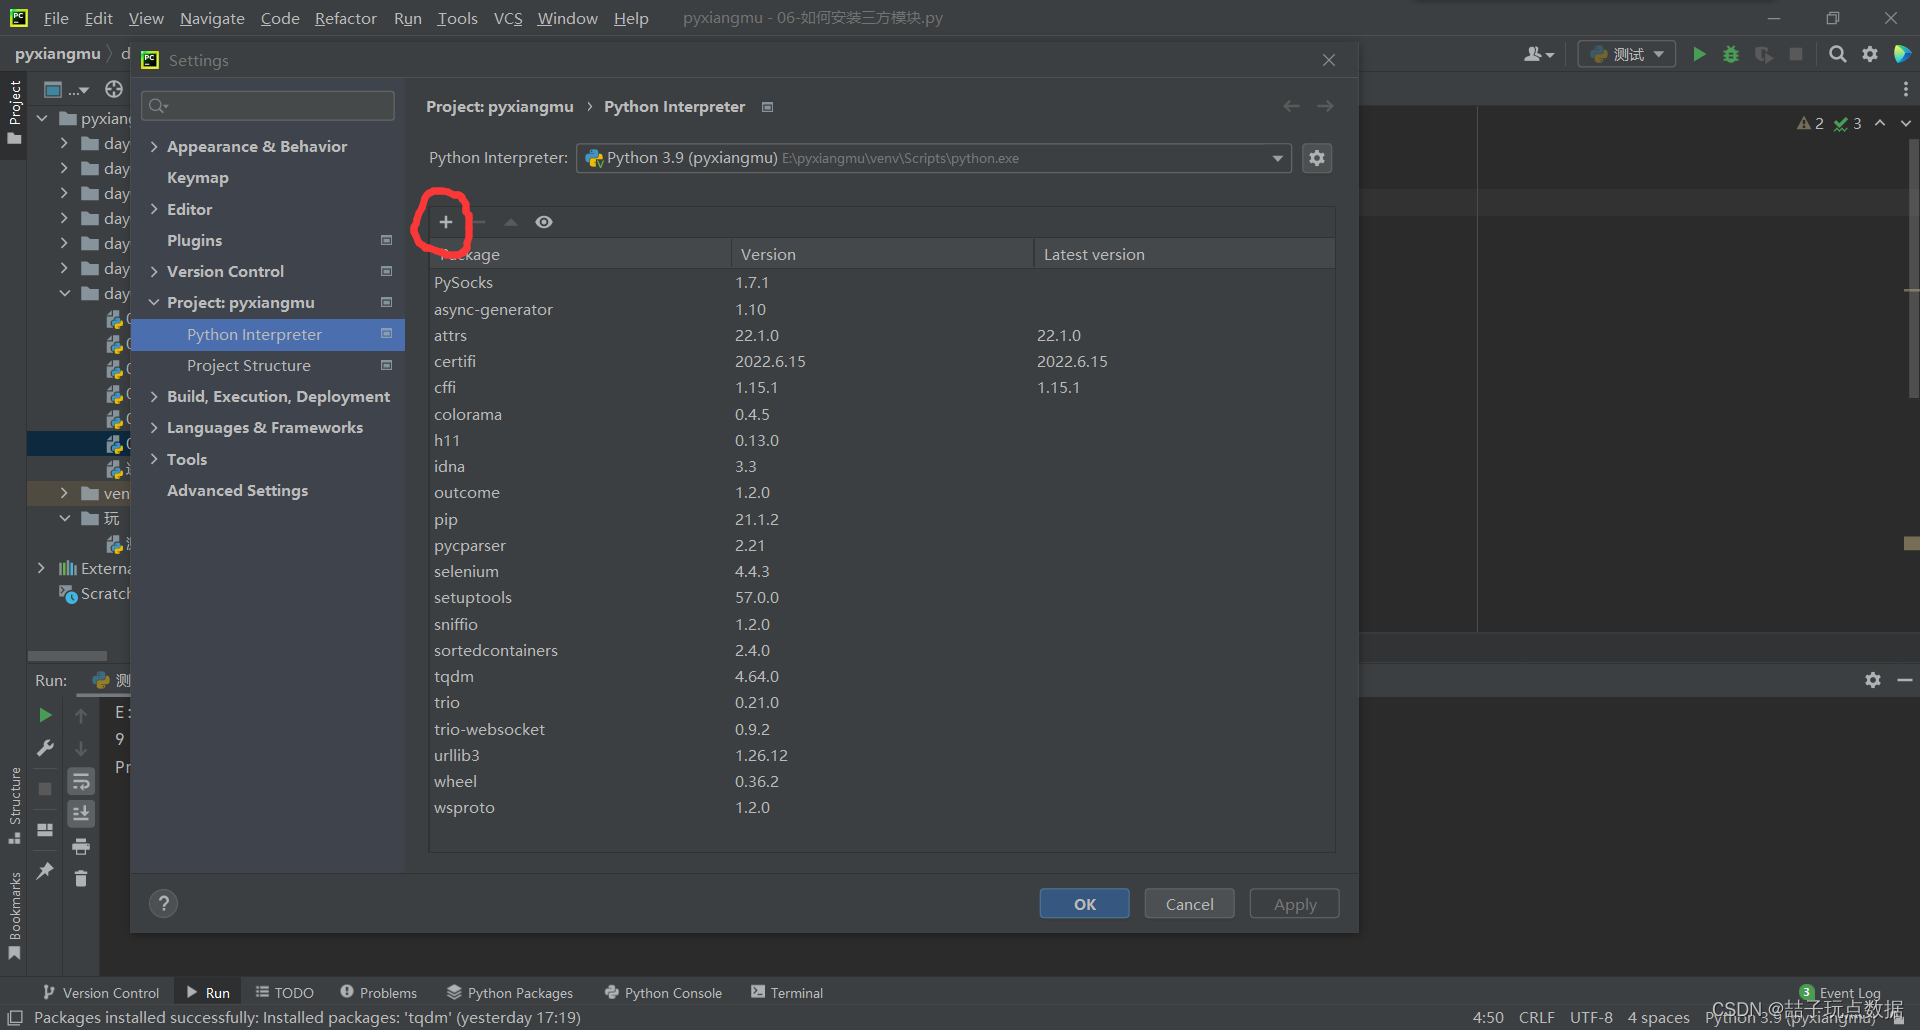
Task: Open interpreter gear settings next to dropdown
Action: (1317, 158)
